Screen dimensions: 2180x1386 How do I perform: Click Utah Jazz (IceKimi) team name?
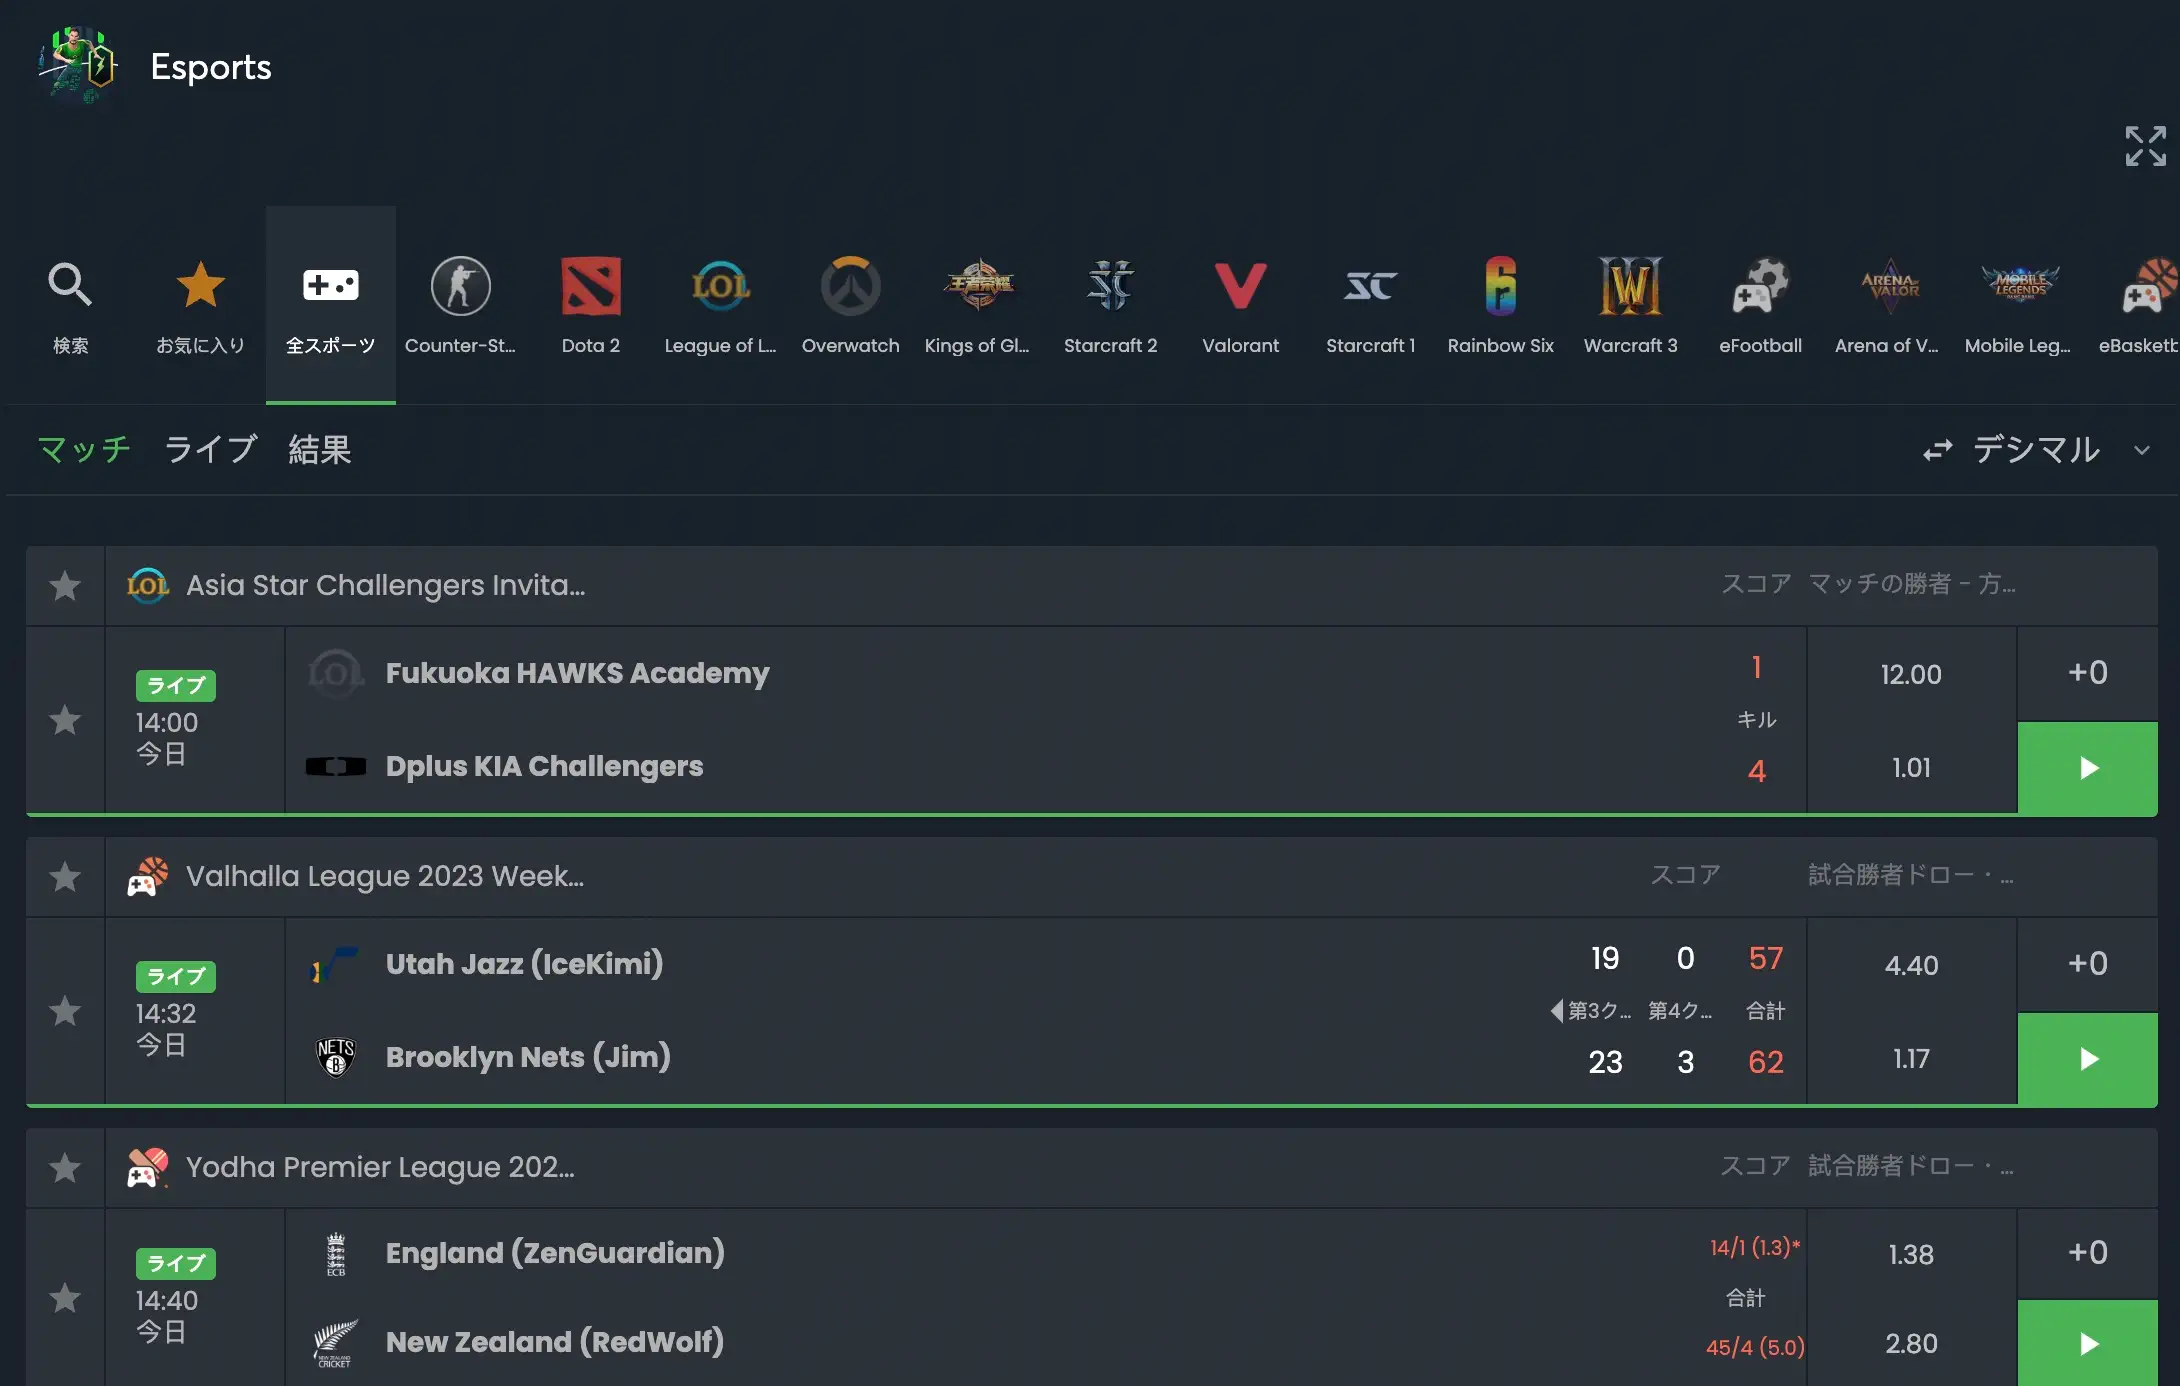click(525, 964)
